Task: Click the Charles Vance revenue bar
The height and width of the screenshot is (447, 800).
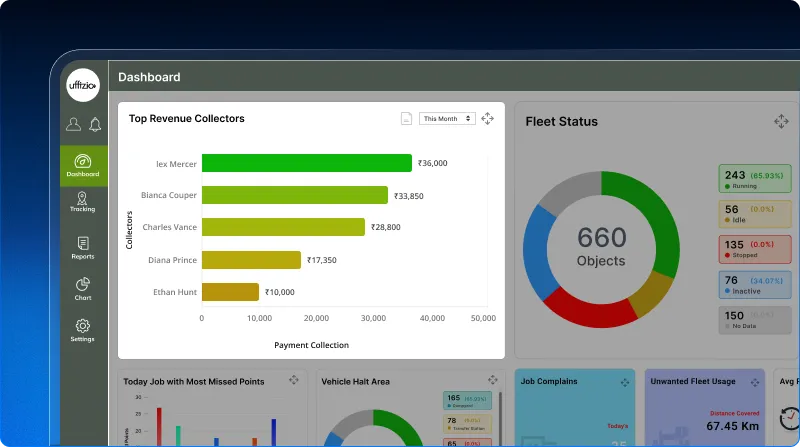Action: (283, 227)
